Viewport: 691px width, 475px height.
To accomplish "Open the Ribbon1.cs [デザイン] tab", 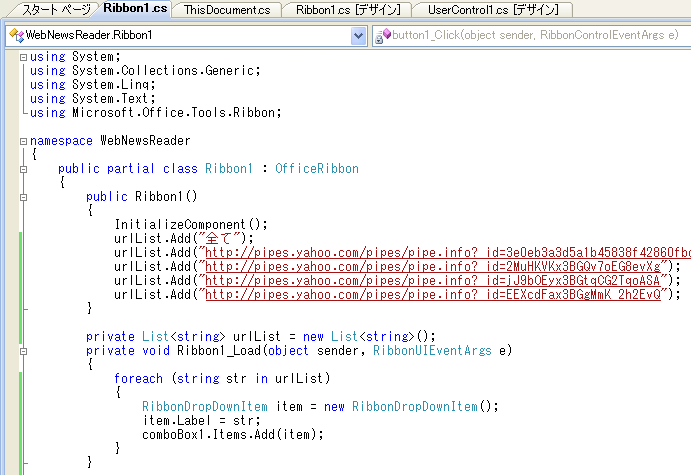I will click(x=348, y=10).
